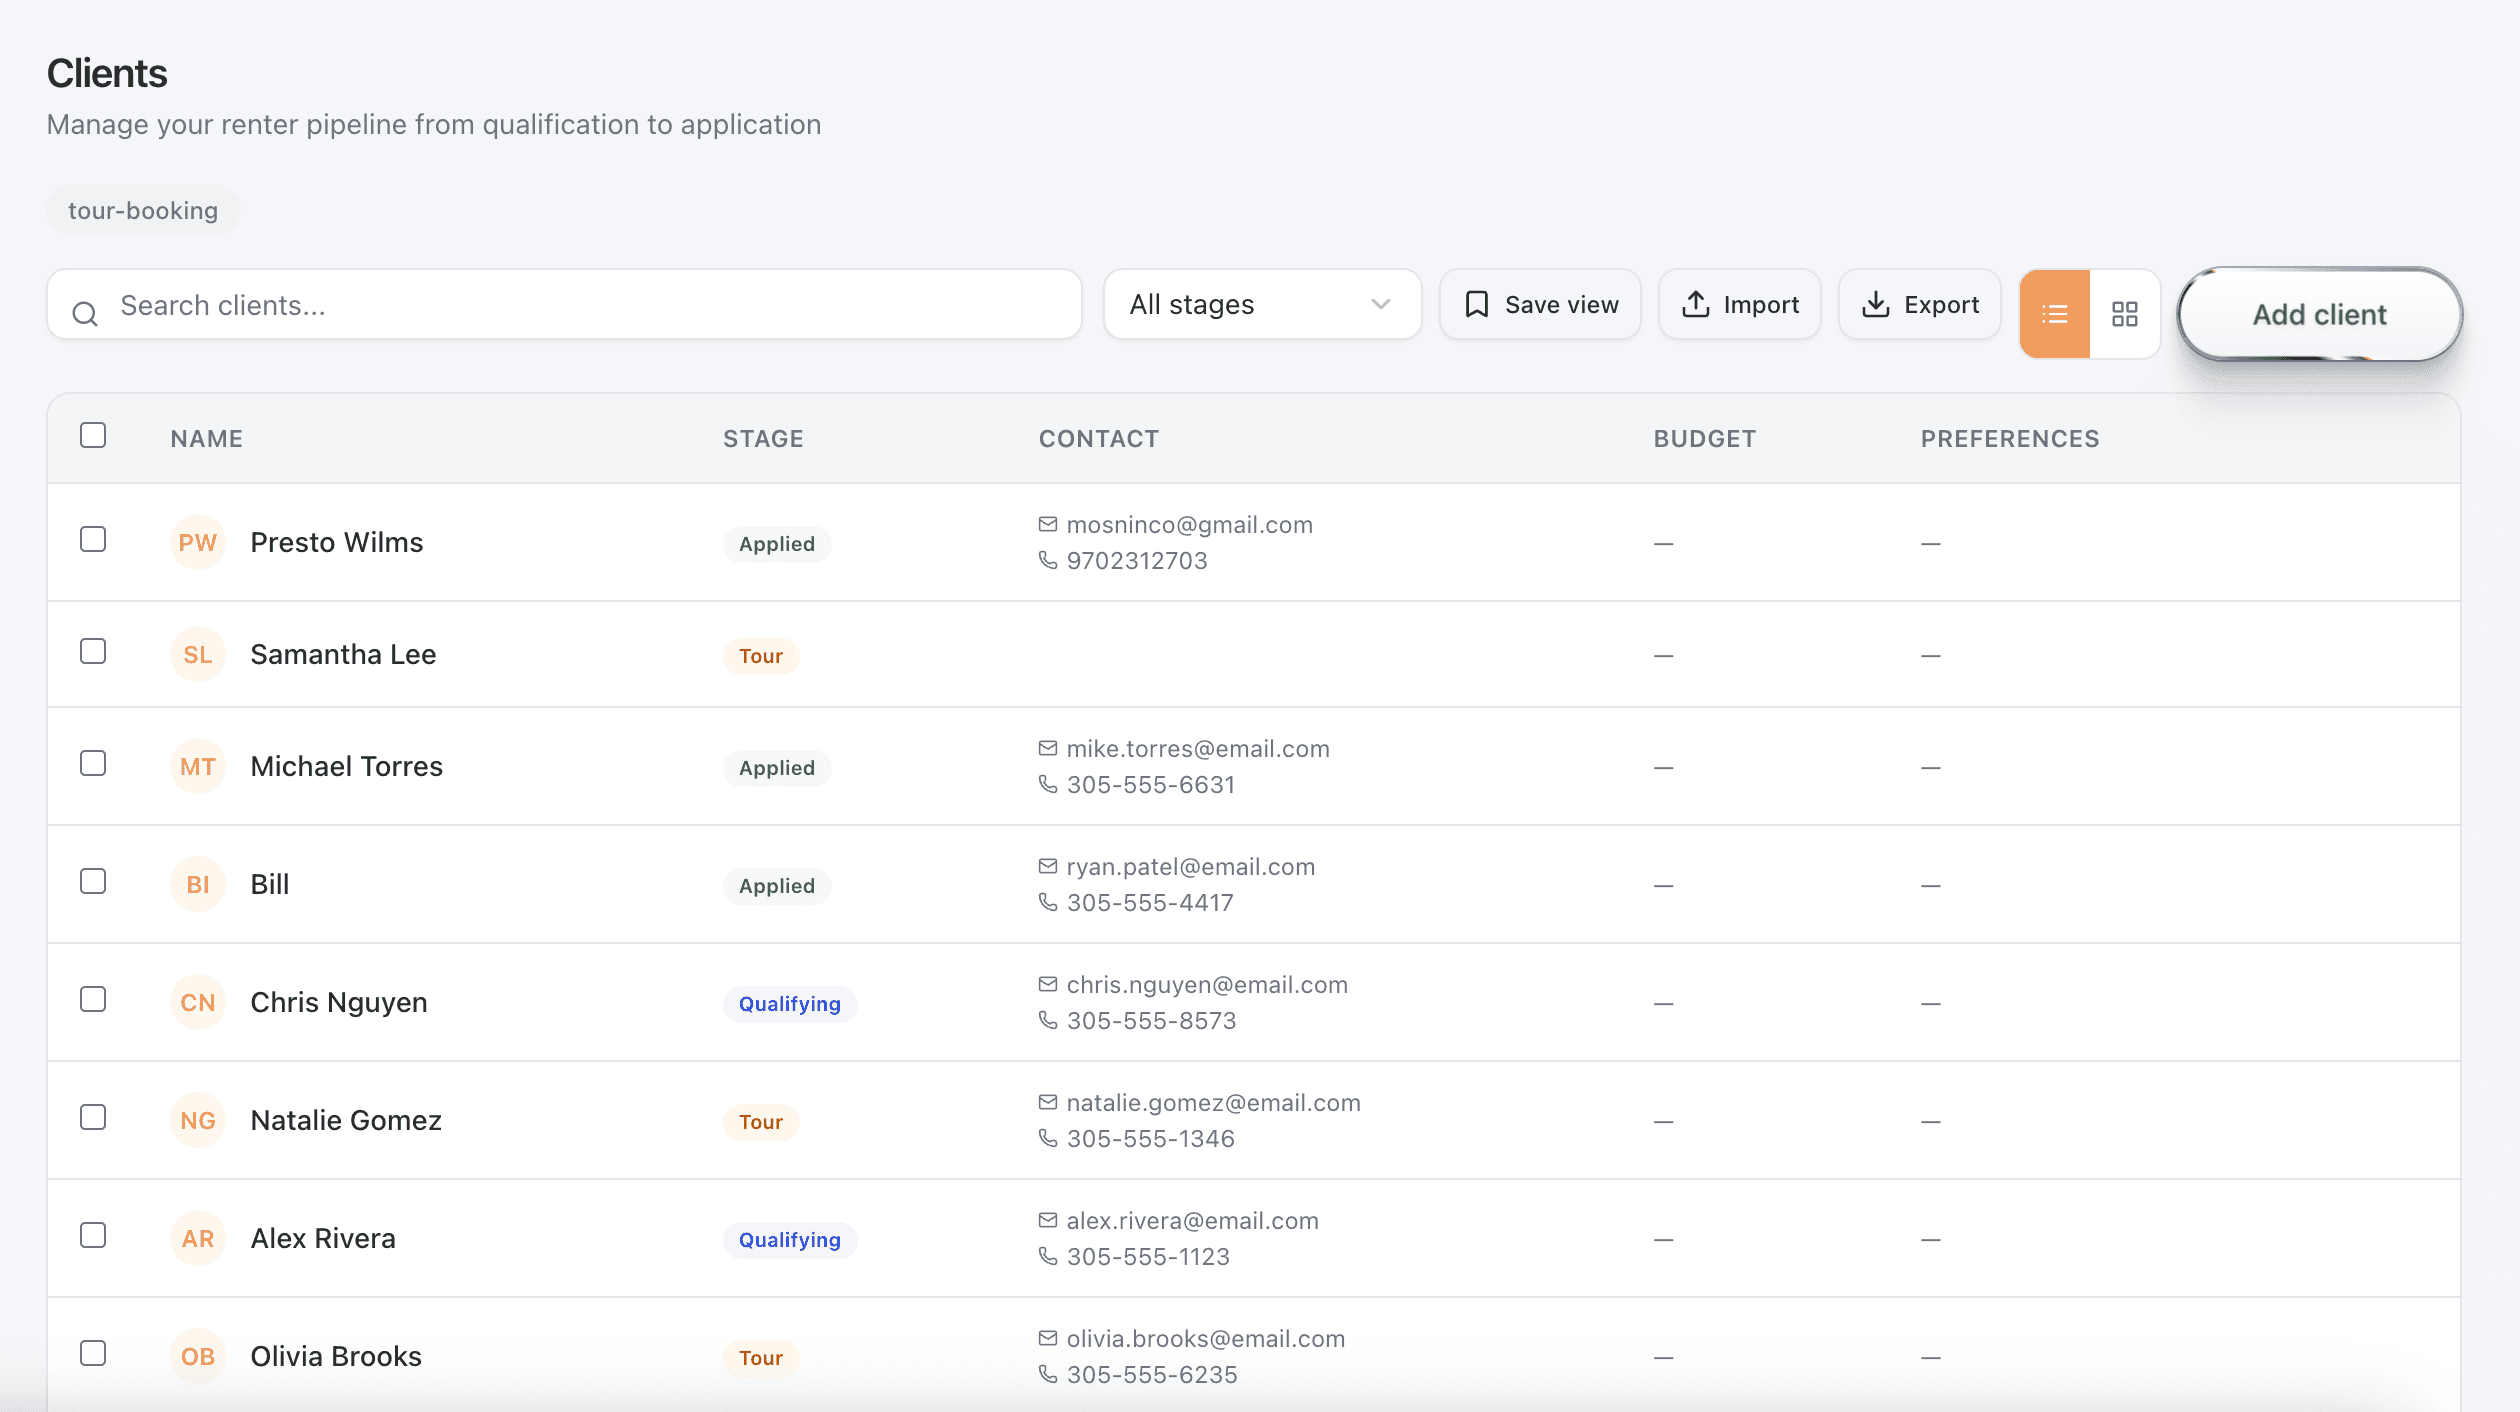2520x1412 pixels.
Task: Click the email icon next to mosninco@gmail.com
Action: coord(1047,523)
